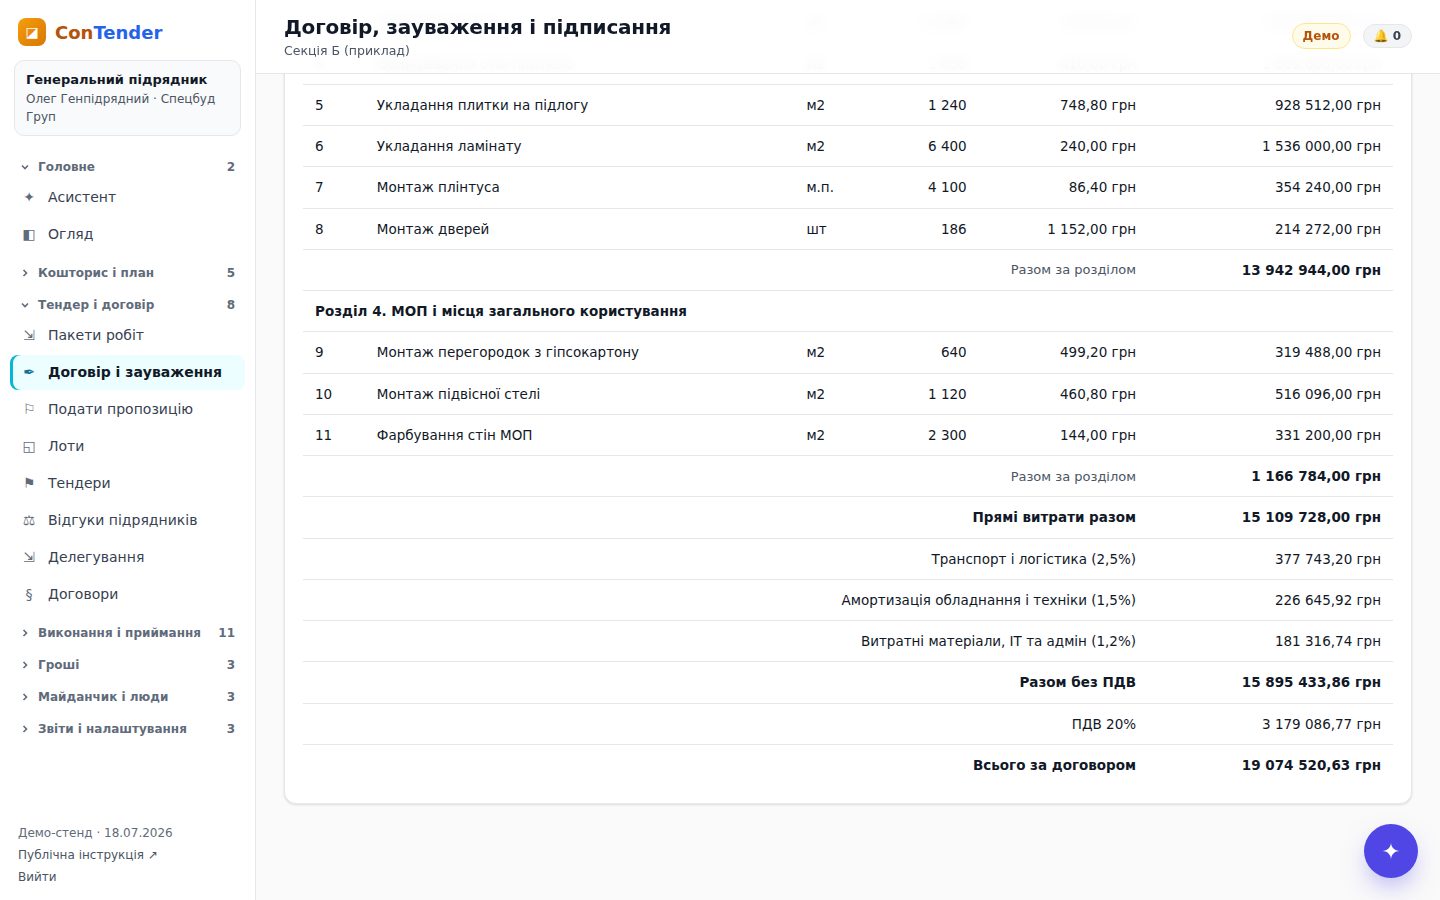Click row Монтаж дверей

tap(848, 229)
